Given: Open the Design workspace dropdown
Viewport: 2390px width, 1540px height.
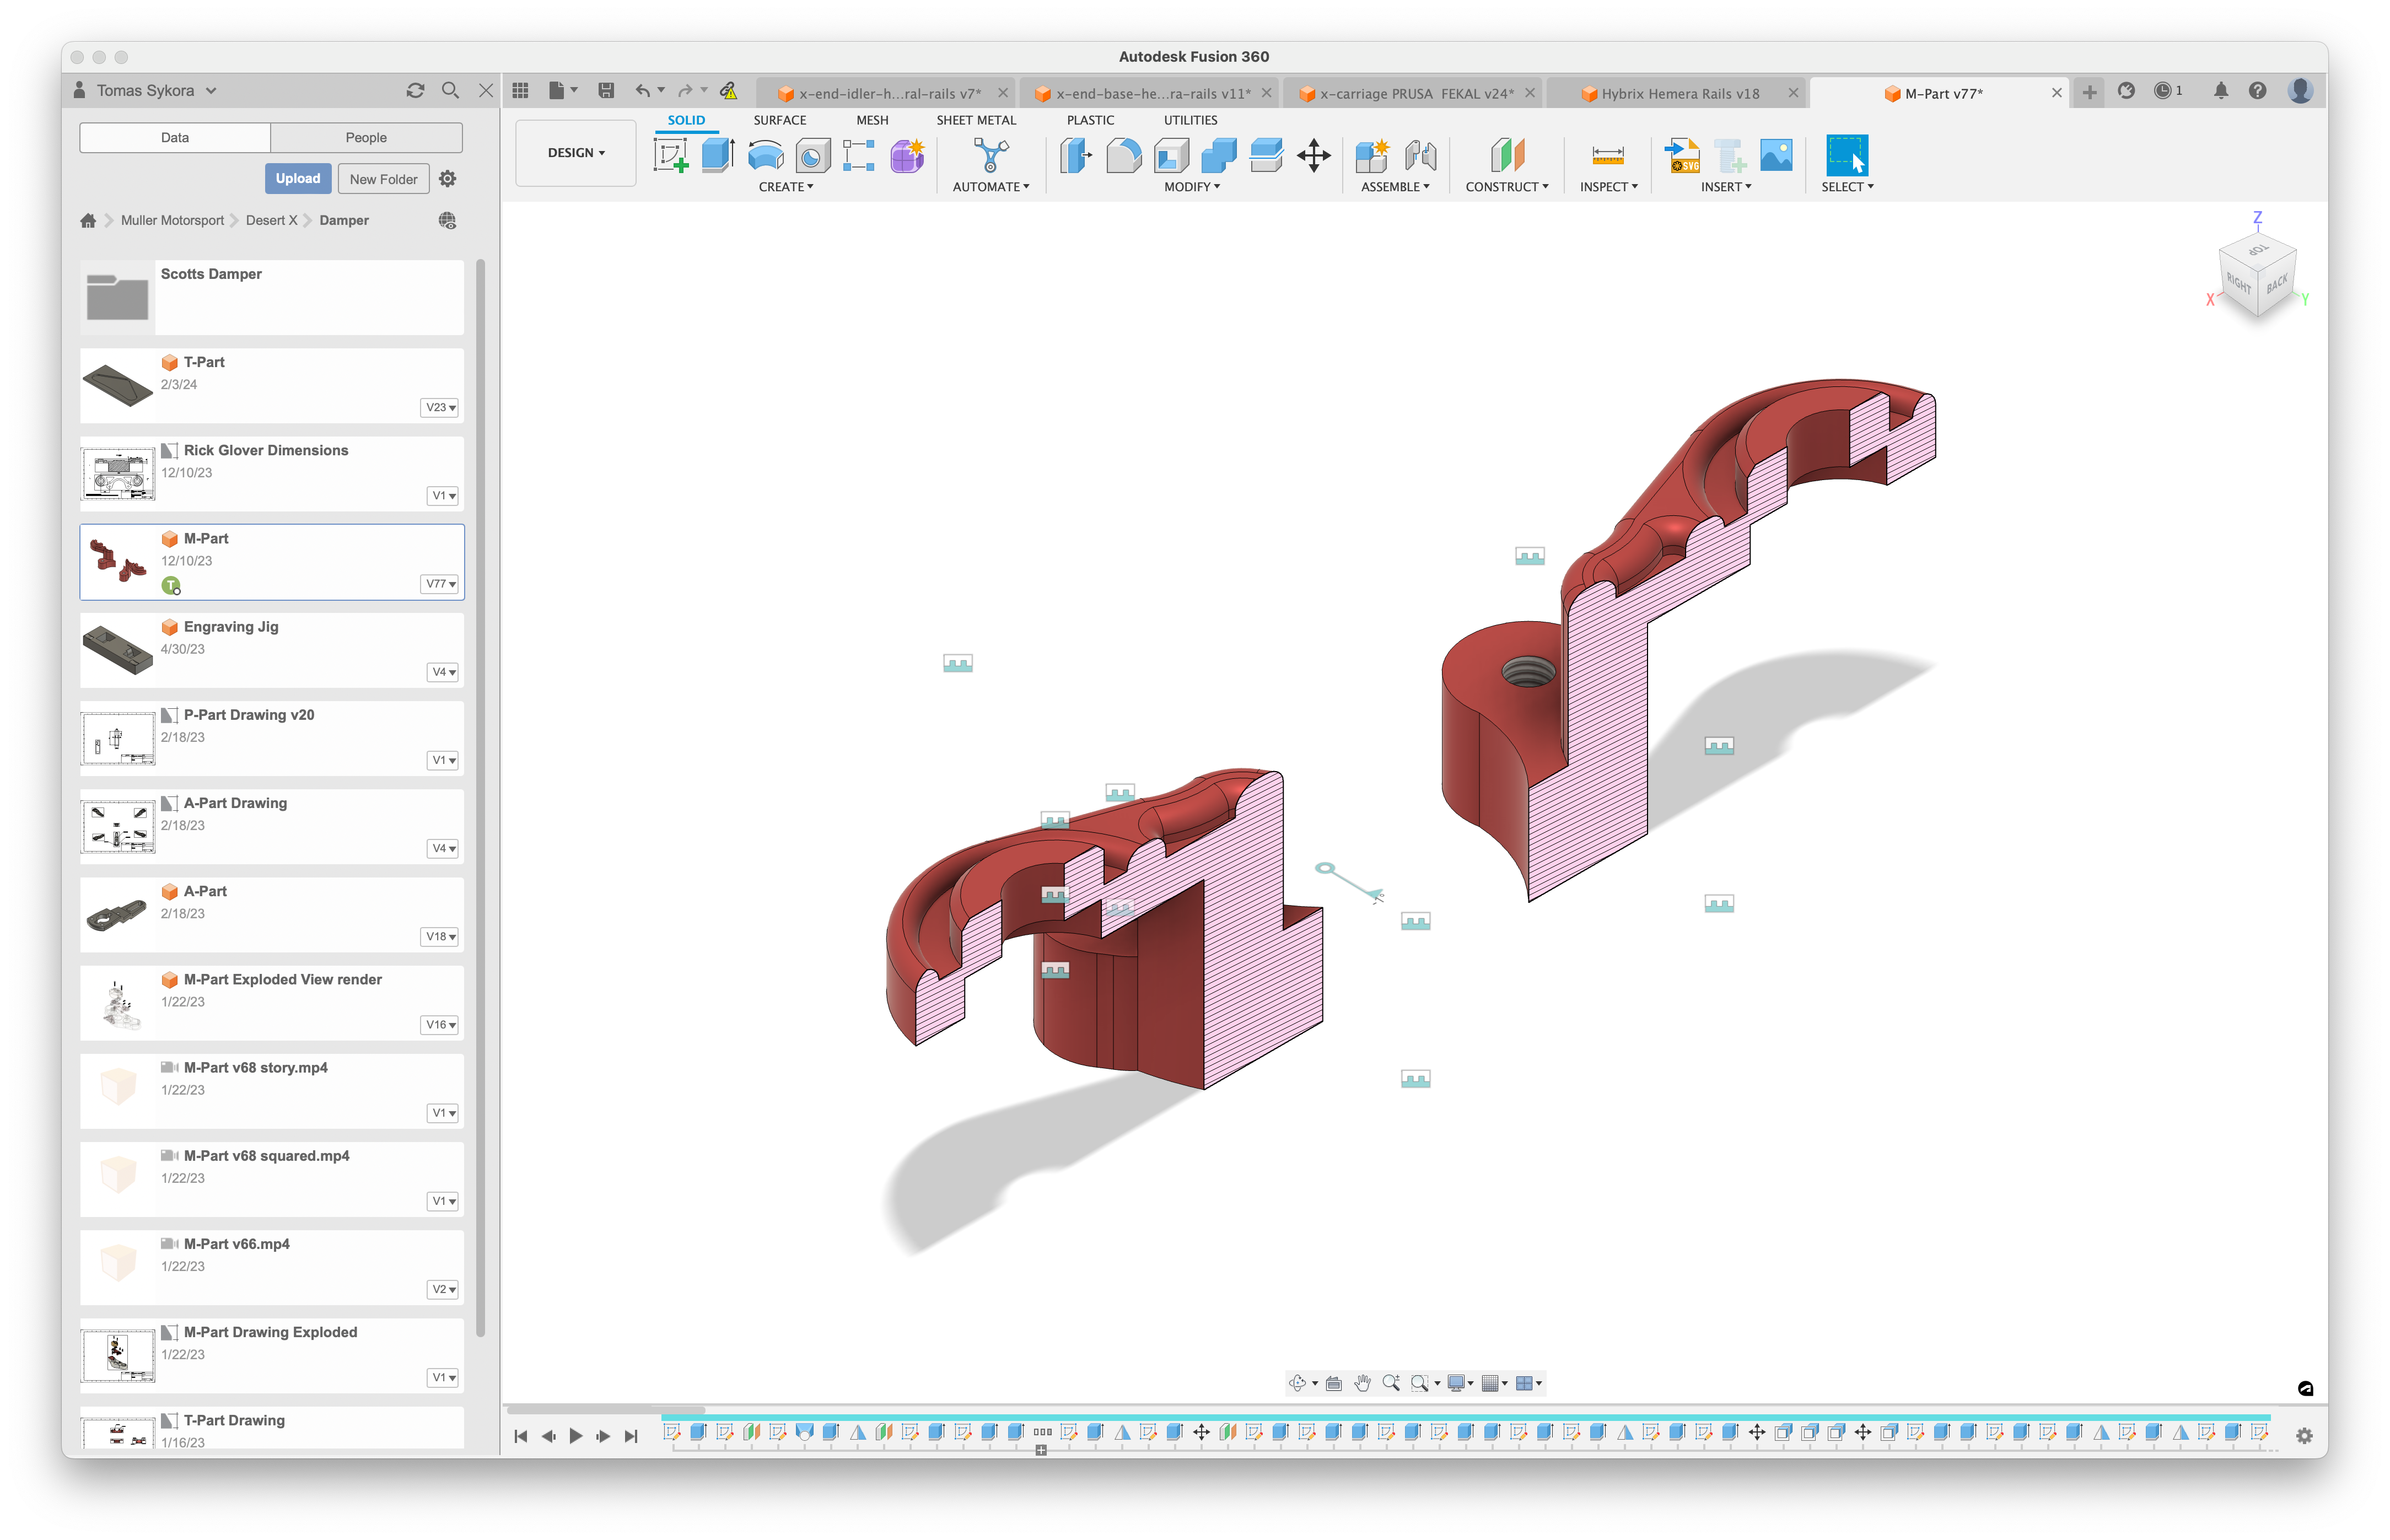Looking at the screenshot, I should [576, 153].
